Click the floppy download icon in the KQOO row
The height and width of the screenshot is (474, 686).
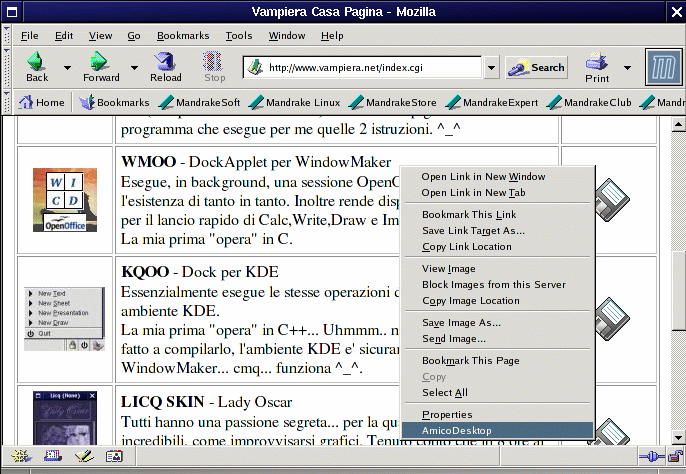pyautogui.click(x=612, y=319)
